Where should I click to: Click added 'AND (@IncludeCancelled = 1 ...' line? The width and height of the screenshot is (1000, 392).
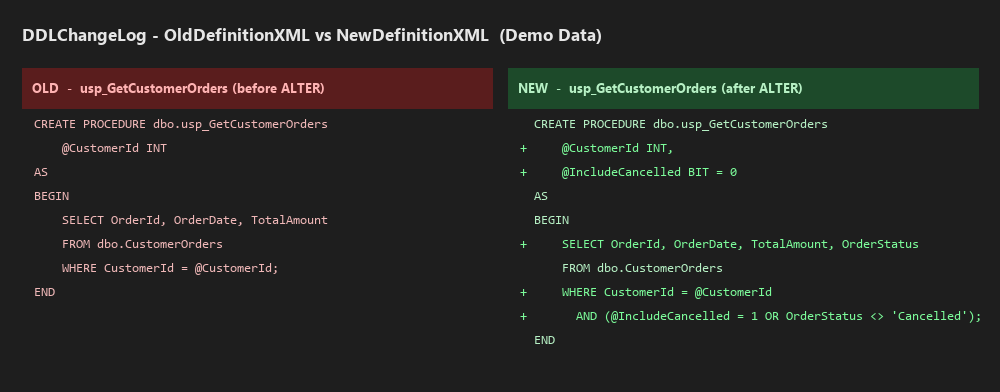(779, 316)
